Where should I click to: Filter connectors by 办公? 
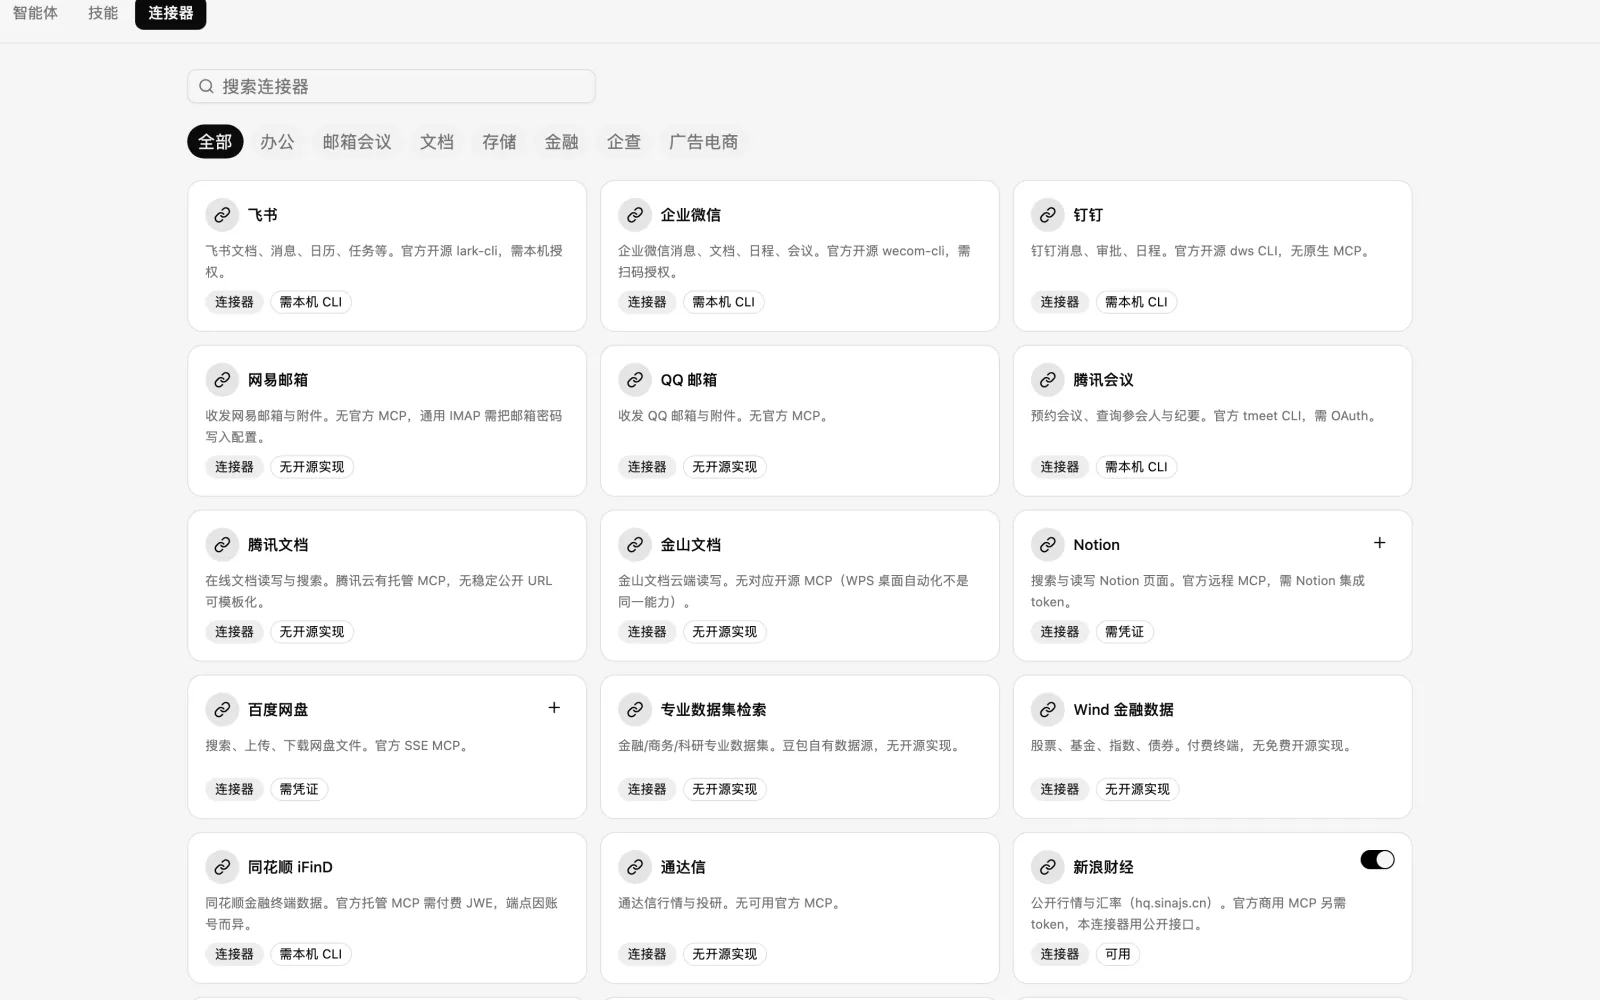tap(277, 142)
